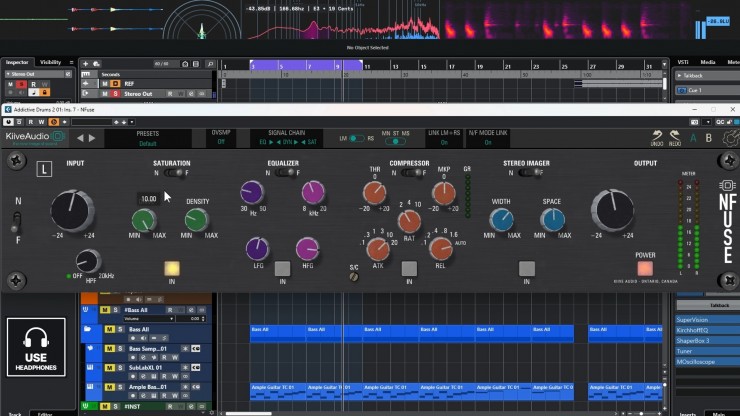Click the KiiveAudio logo
Image resolution: width=740 pixels, height=416 pixels.
click(35, 136)
